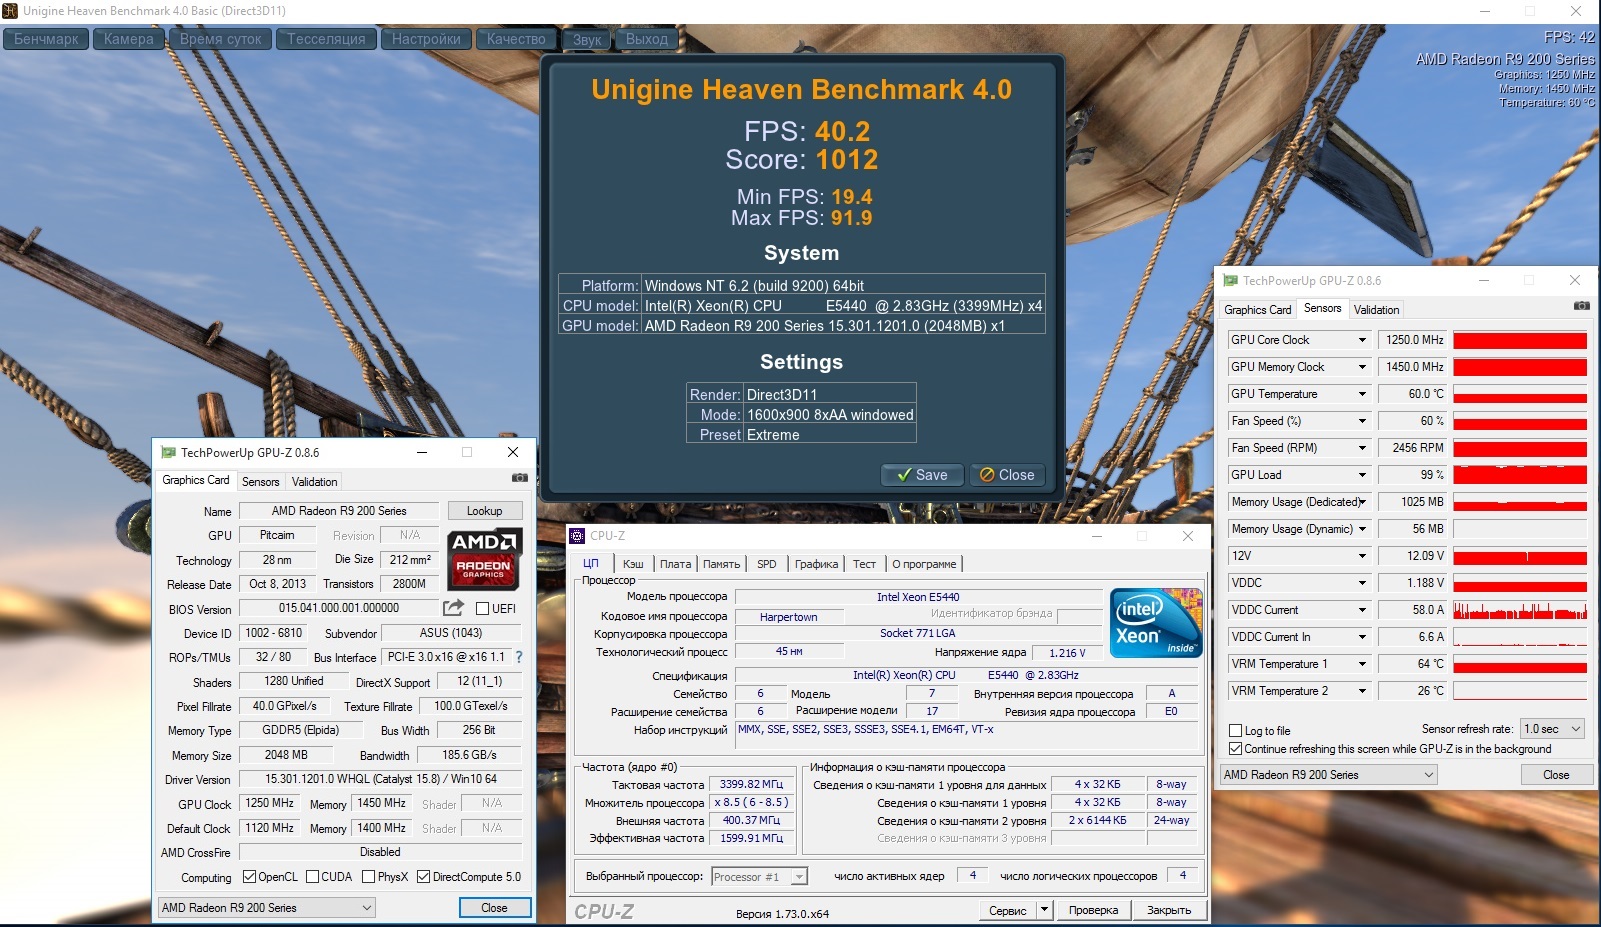The width and height of the screenshot is (1601, 927).
Task: Toggle the PhysX computing checkbox
Action: coord(368,877)
